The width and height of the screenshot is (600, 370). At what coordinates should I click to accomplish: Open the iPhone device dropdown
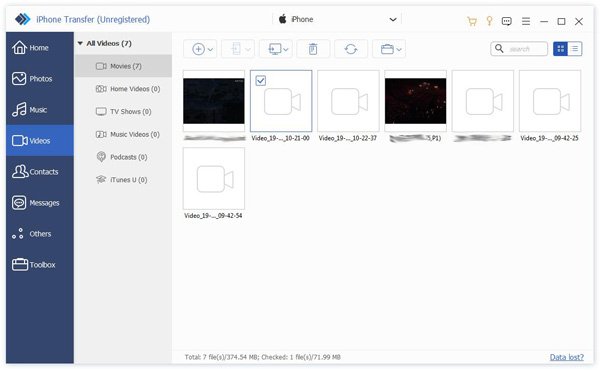tap(337, 19)
